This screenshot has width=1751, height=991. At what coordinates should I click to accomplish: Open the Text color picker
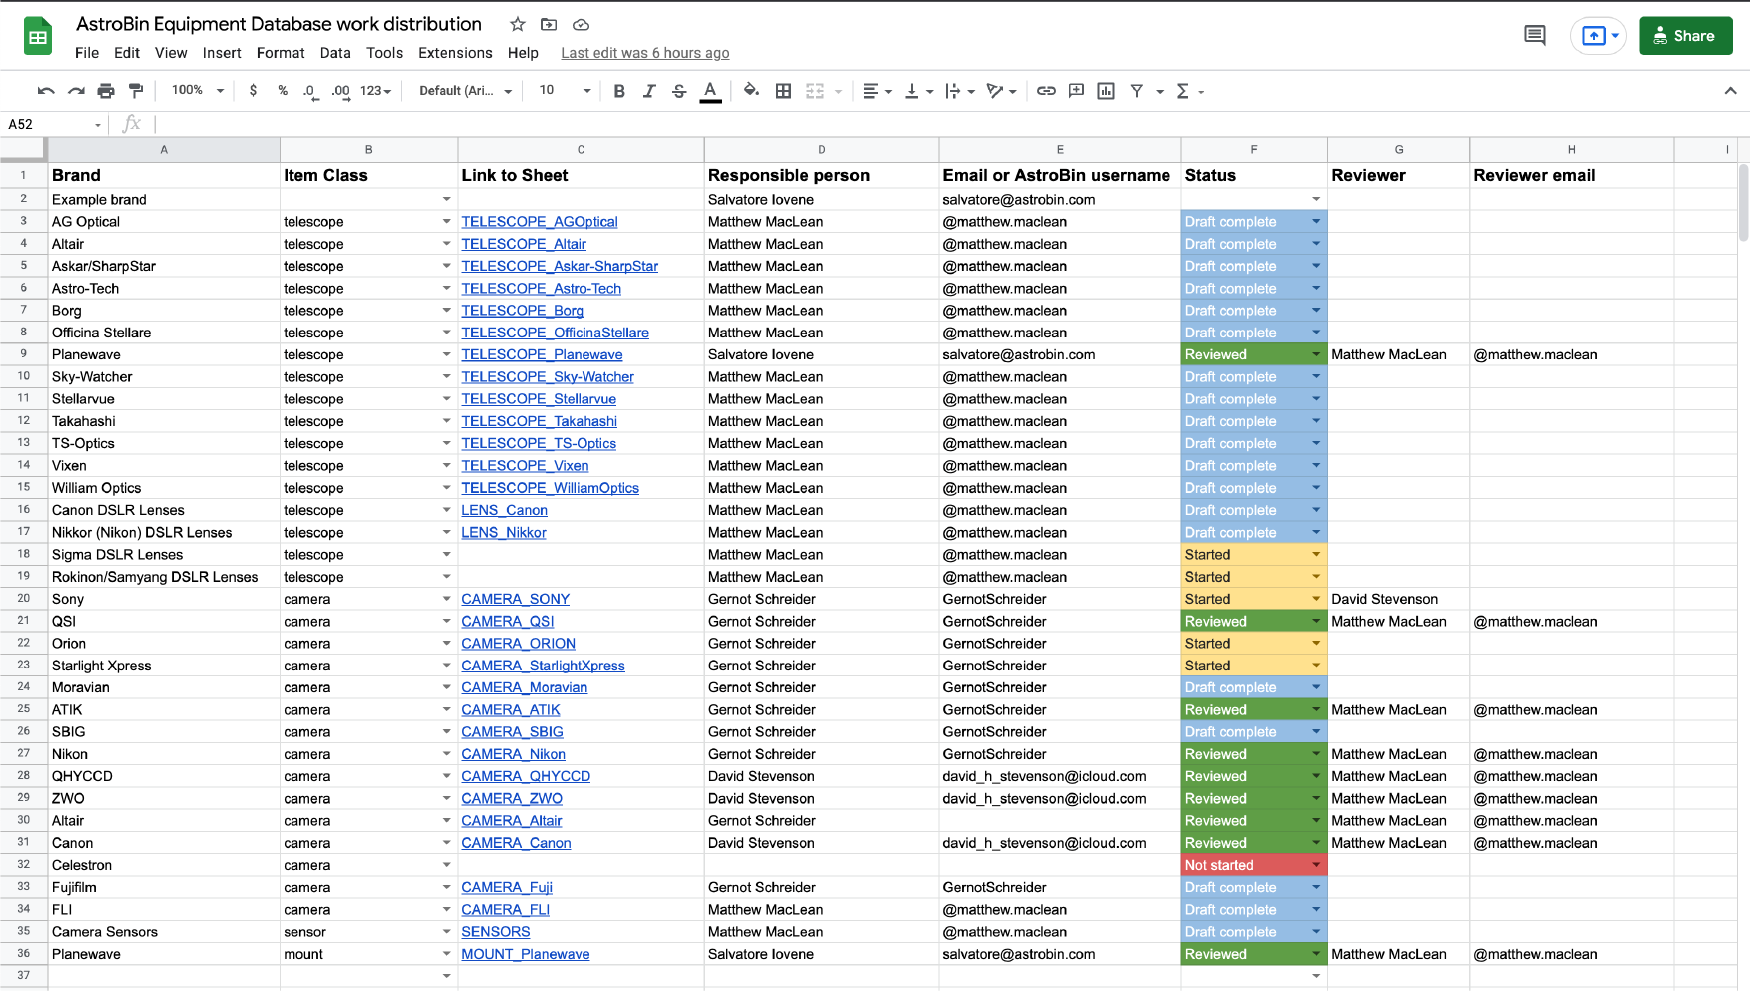(710, 90)
